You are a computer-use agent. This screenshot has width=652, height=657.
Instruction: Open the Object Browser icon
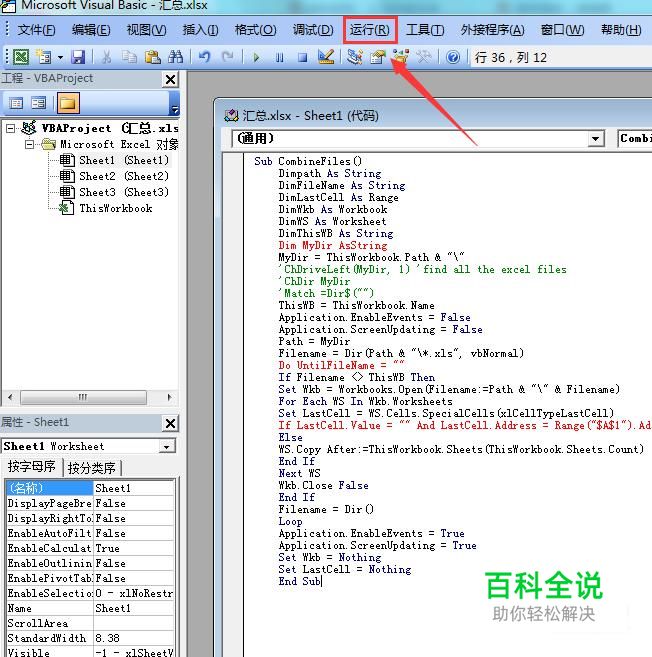(401, 57)
